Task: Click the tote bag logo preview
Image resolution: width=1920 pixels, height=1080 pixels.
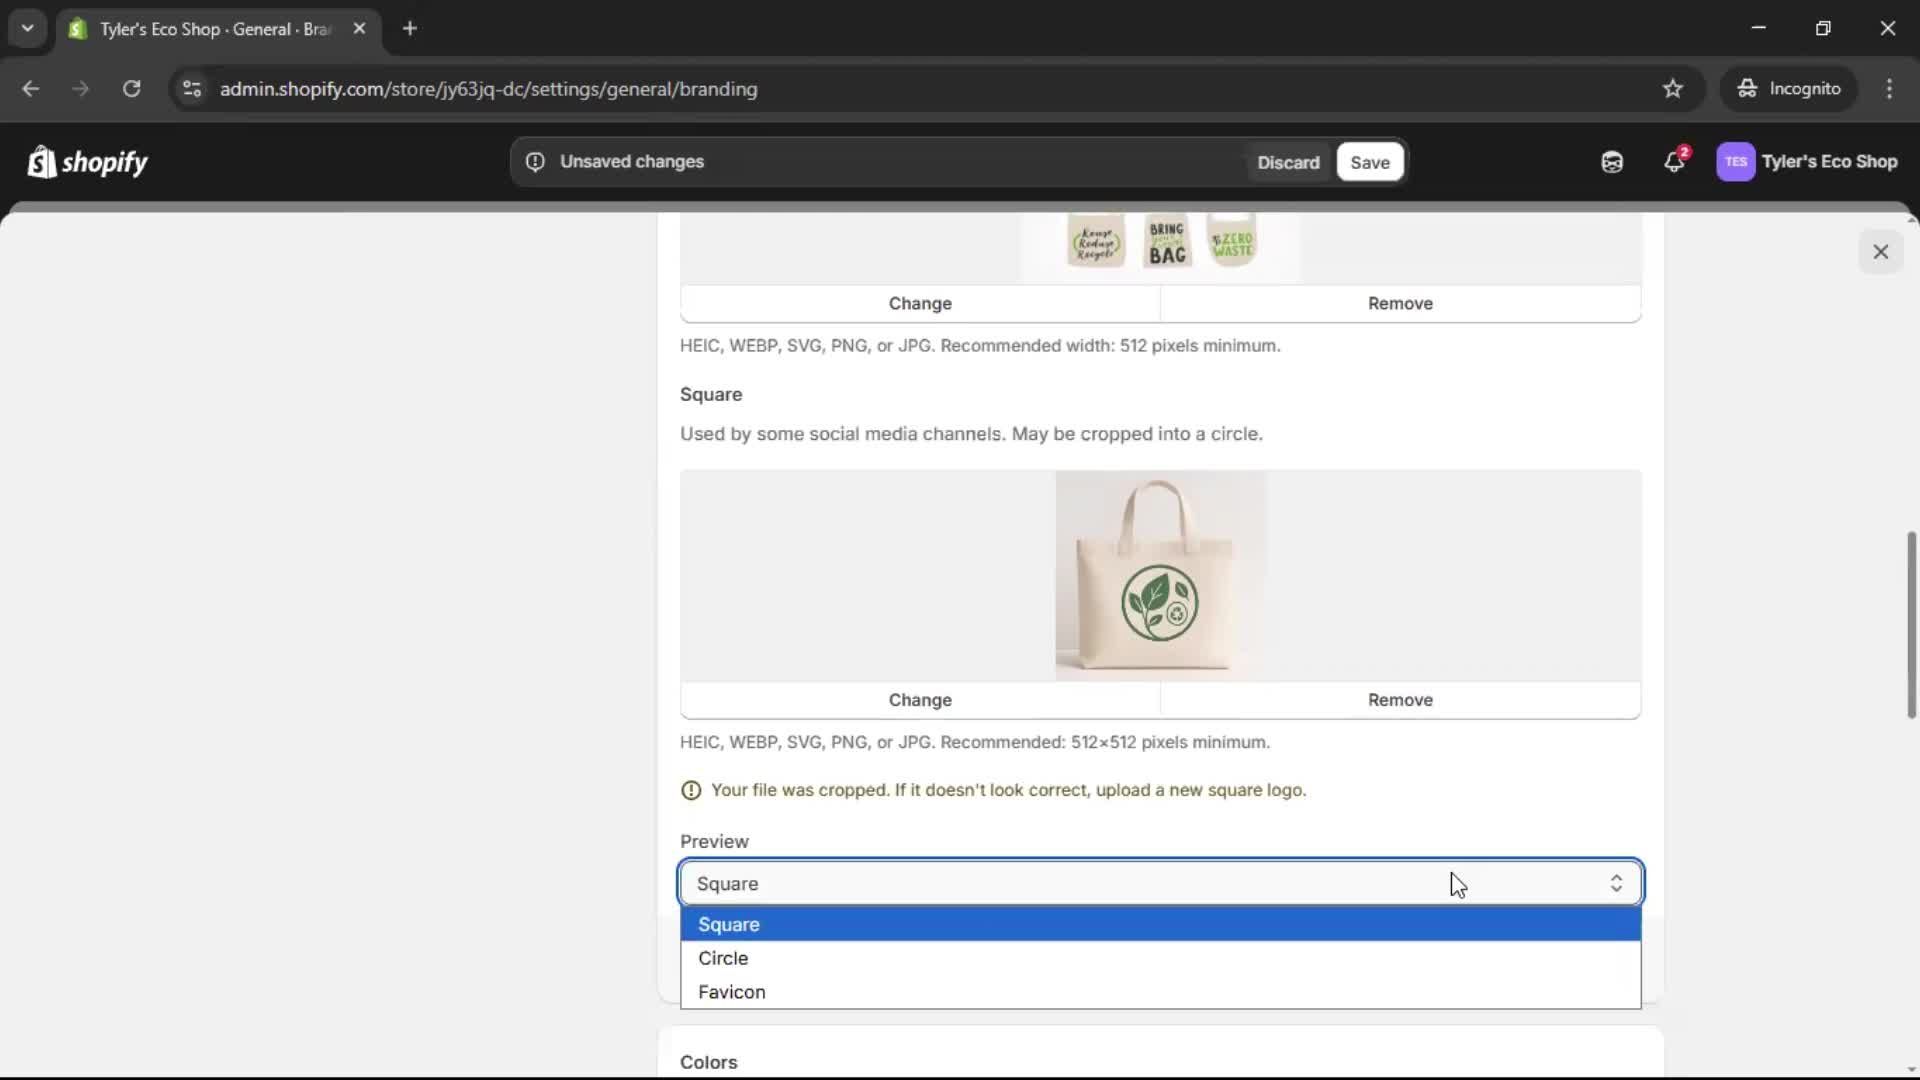Action: click(1160, 574)
